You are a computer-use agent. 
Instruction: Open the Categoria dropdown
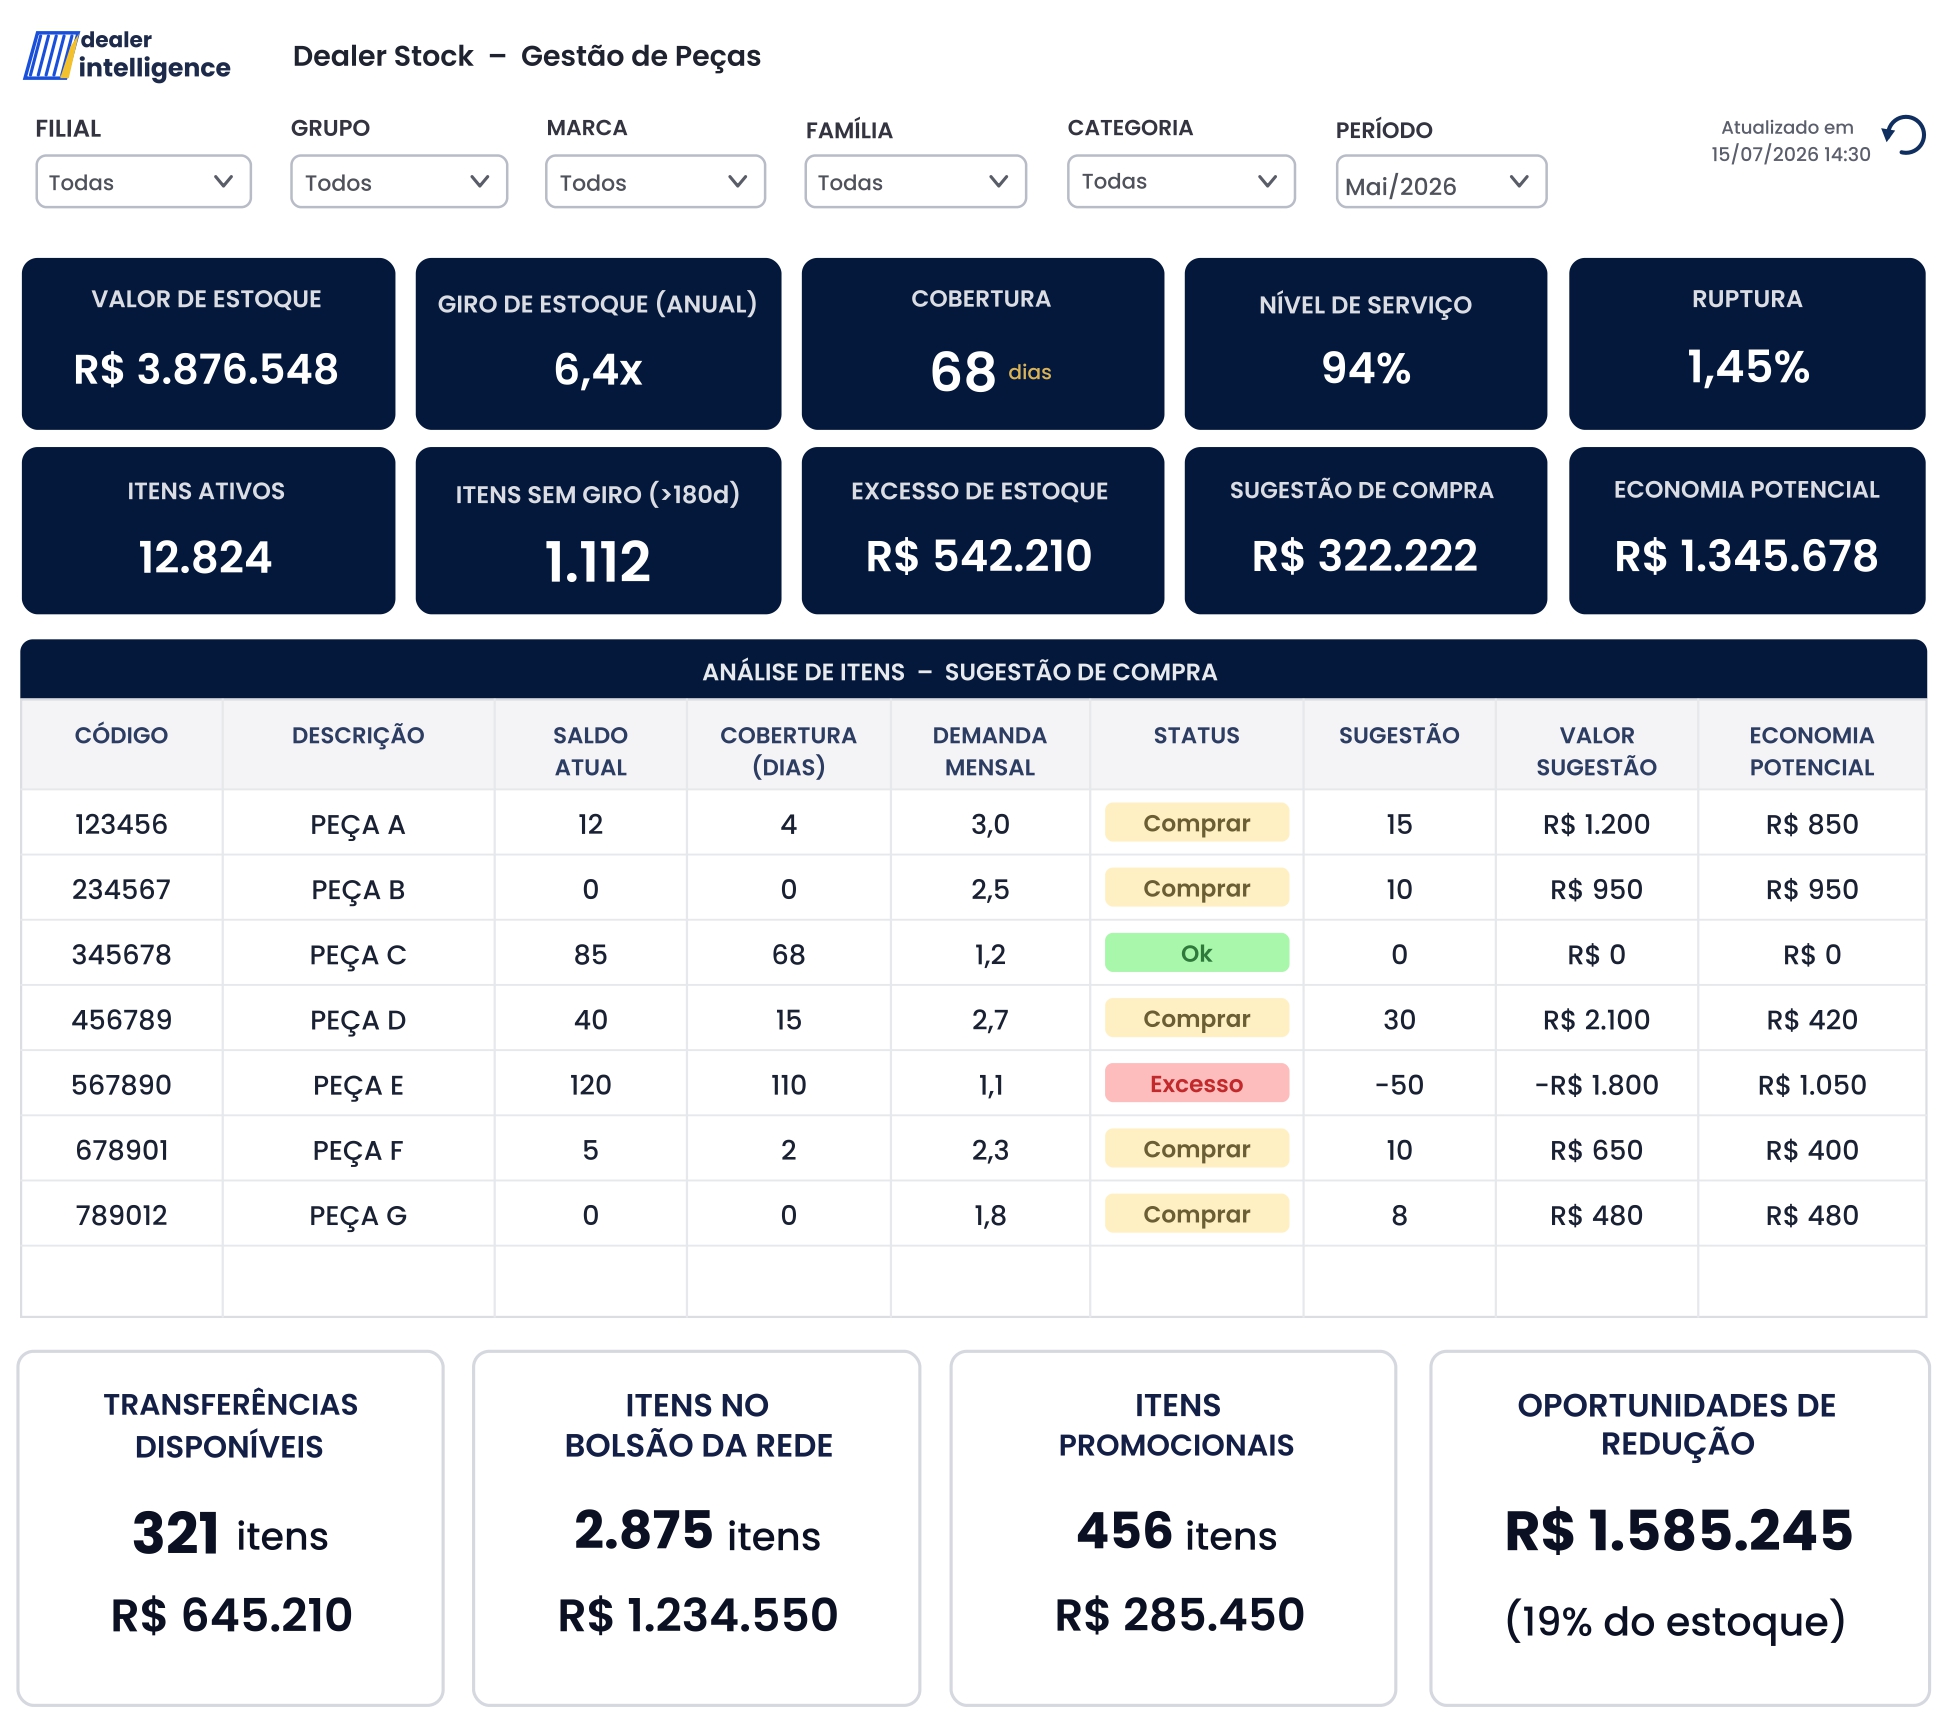click(x=1181, y=181)
